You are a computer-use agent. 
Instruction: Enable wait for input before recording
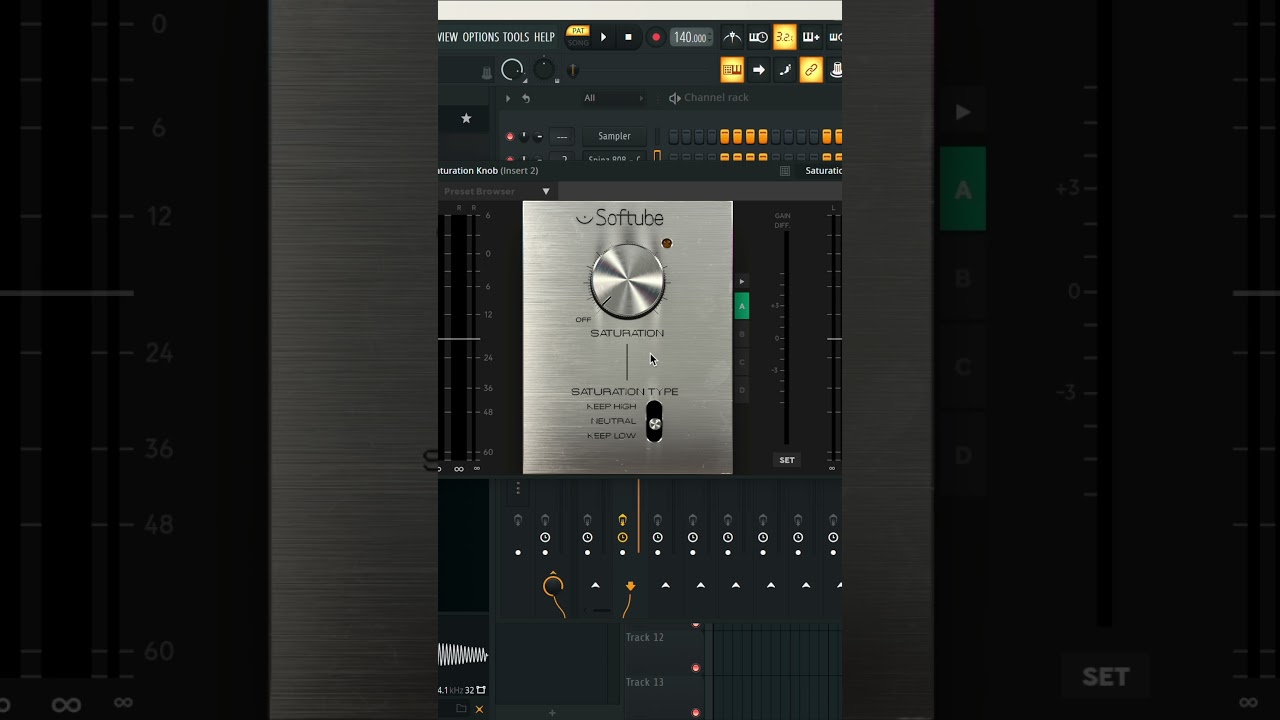pos(759,37)
